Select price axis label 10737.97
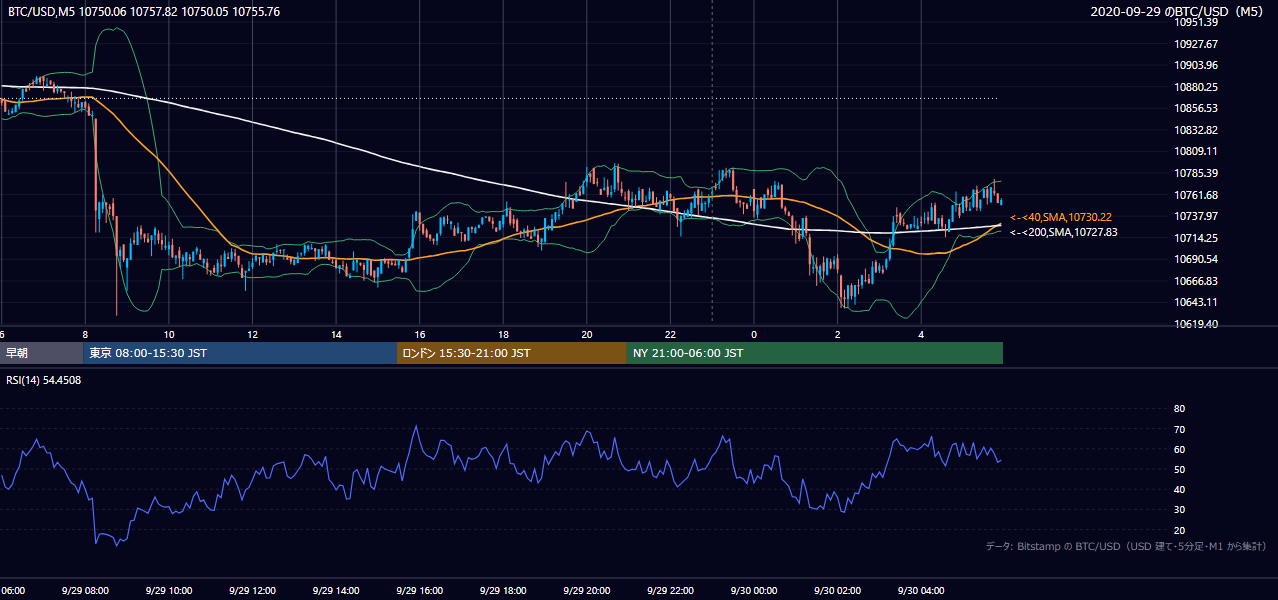 point(1196,216)
